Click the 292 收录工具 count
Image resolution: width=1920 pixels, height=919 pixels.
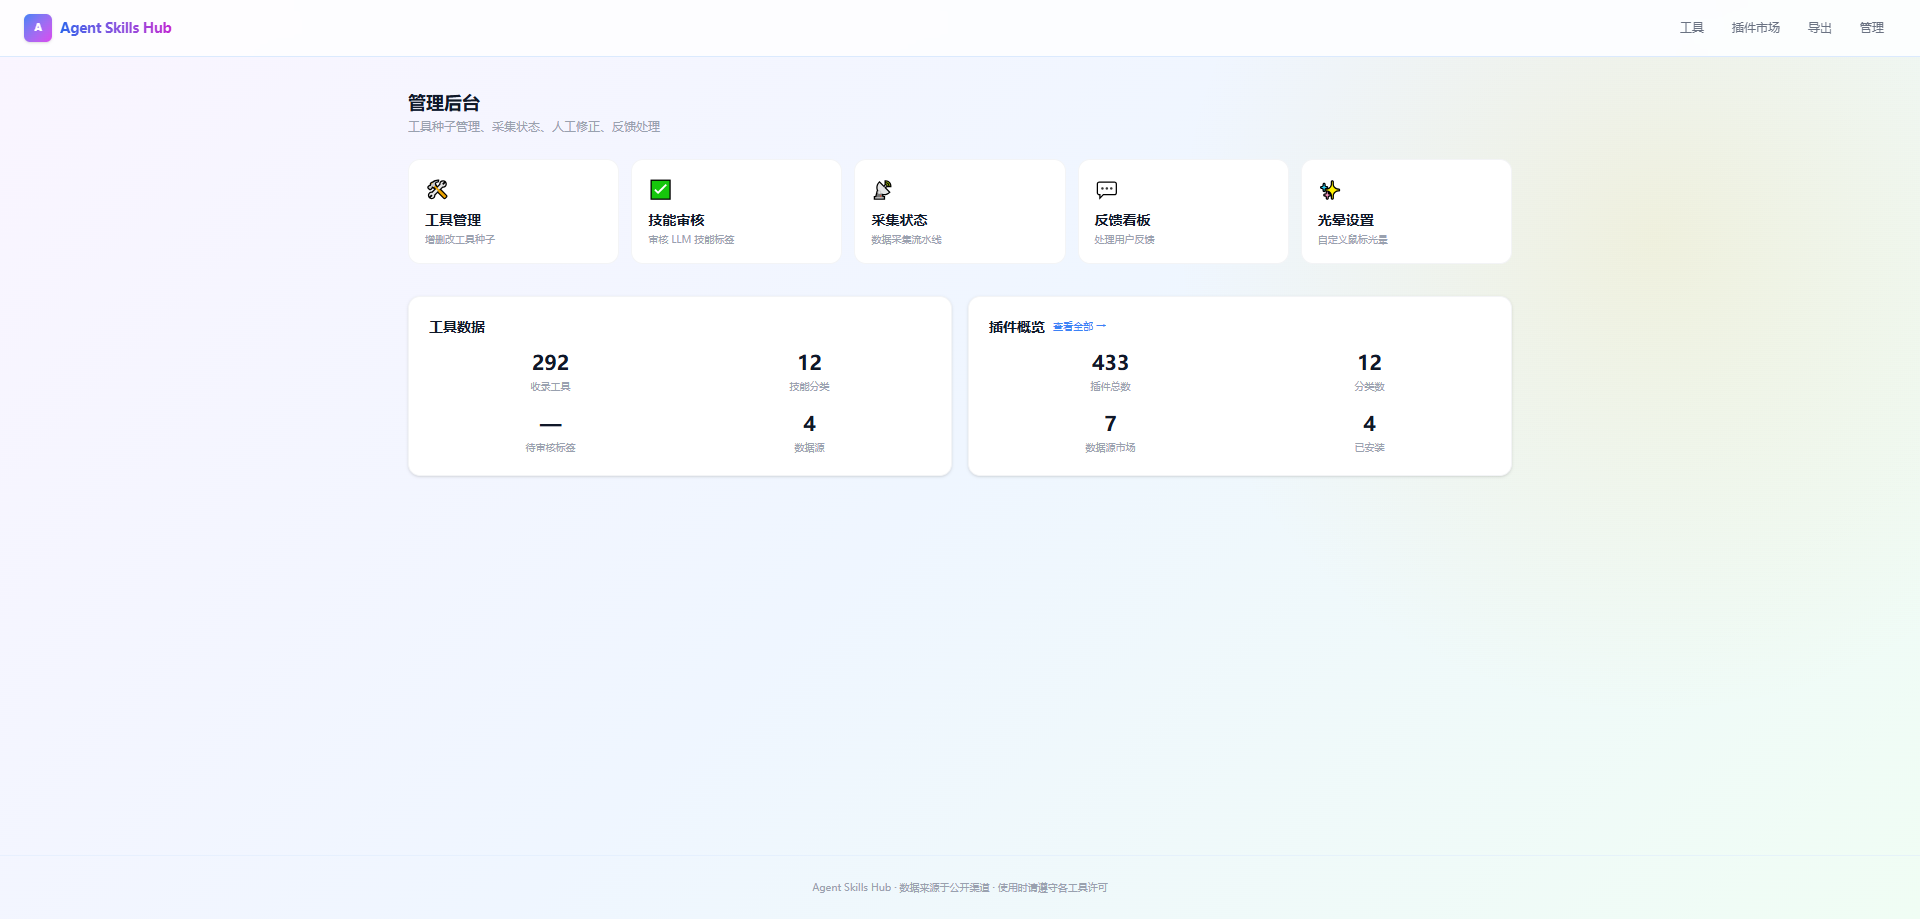[550, 362]
